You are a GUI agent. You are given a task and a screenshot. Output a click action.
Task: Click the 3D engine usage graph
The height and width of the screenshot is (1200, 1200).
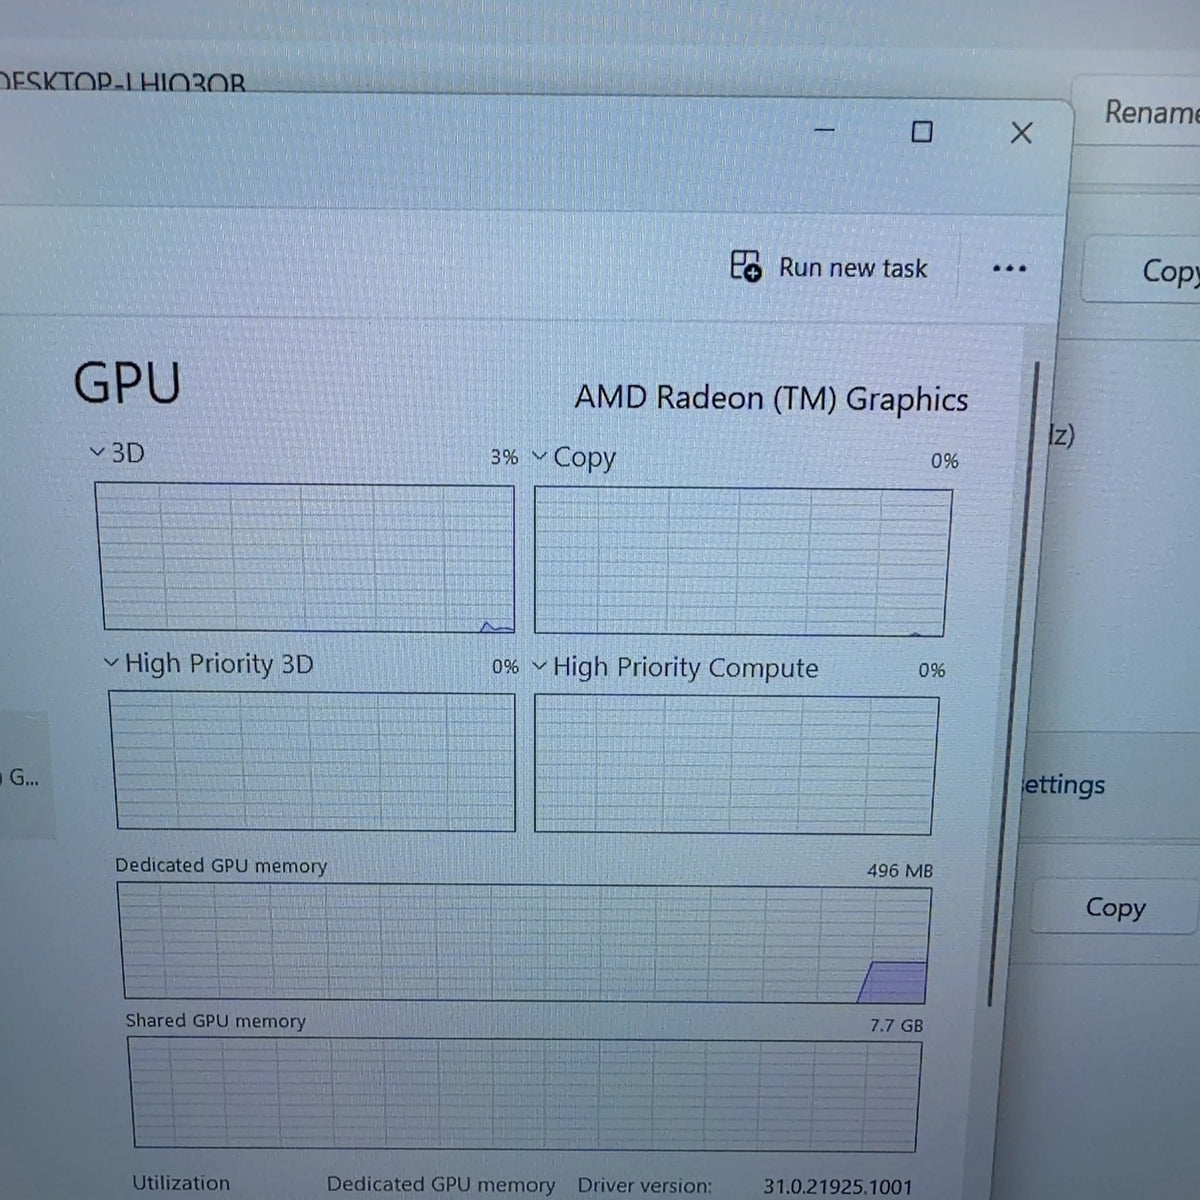point(305,558)
